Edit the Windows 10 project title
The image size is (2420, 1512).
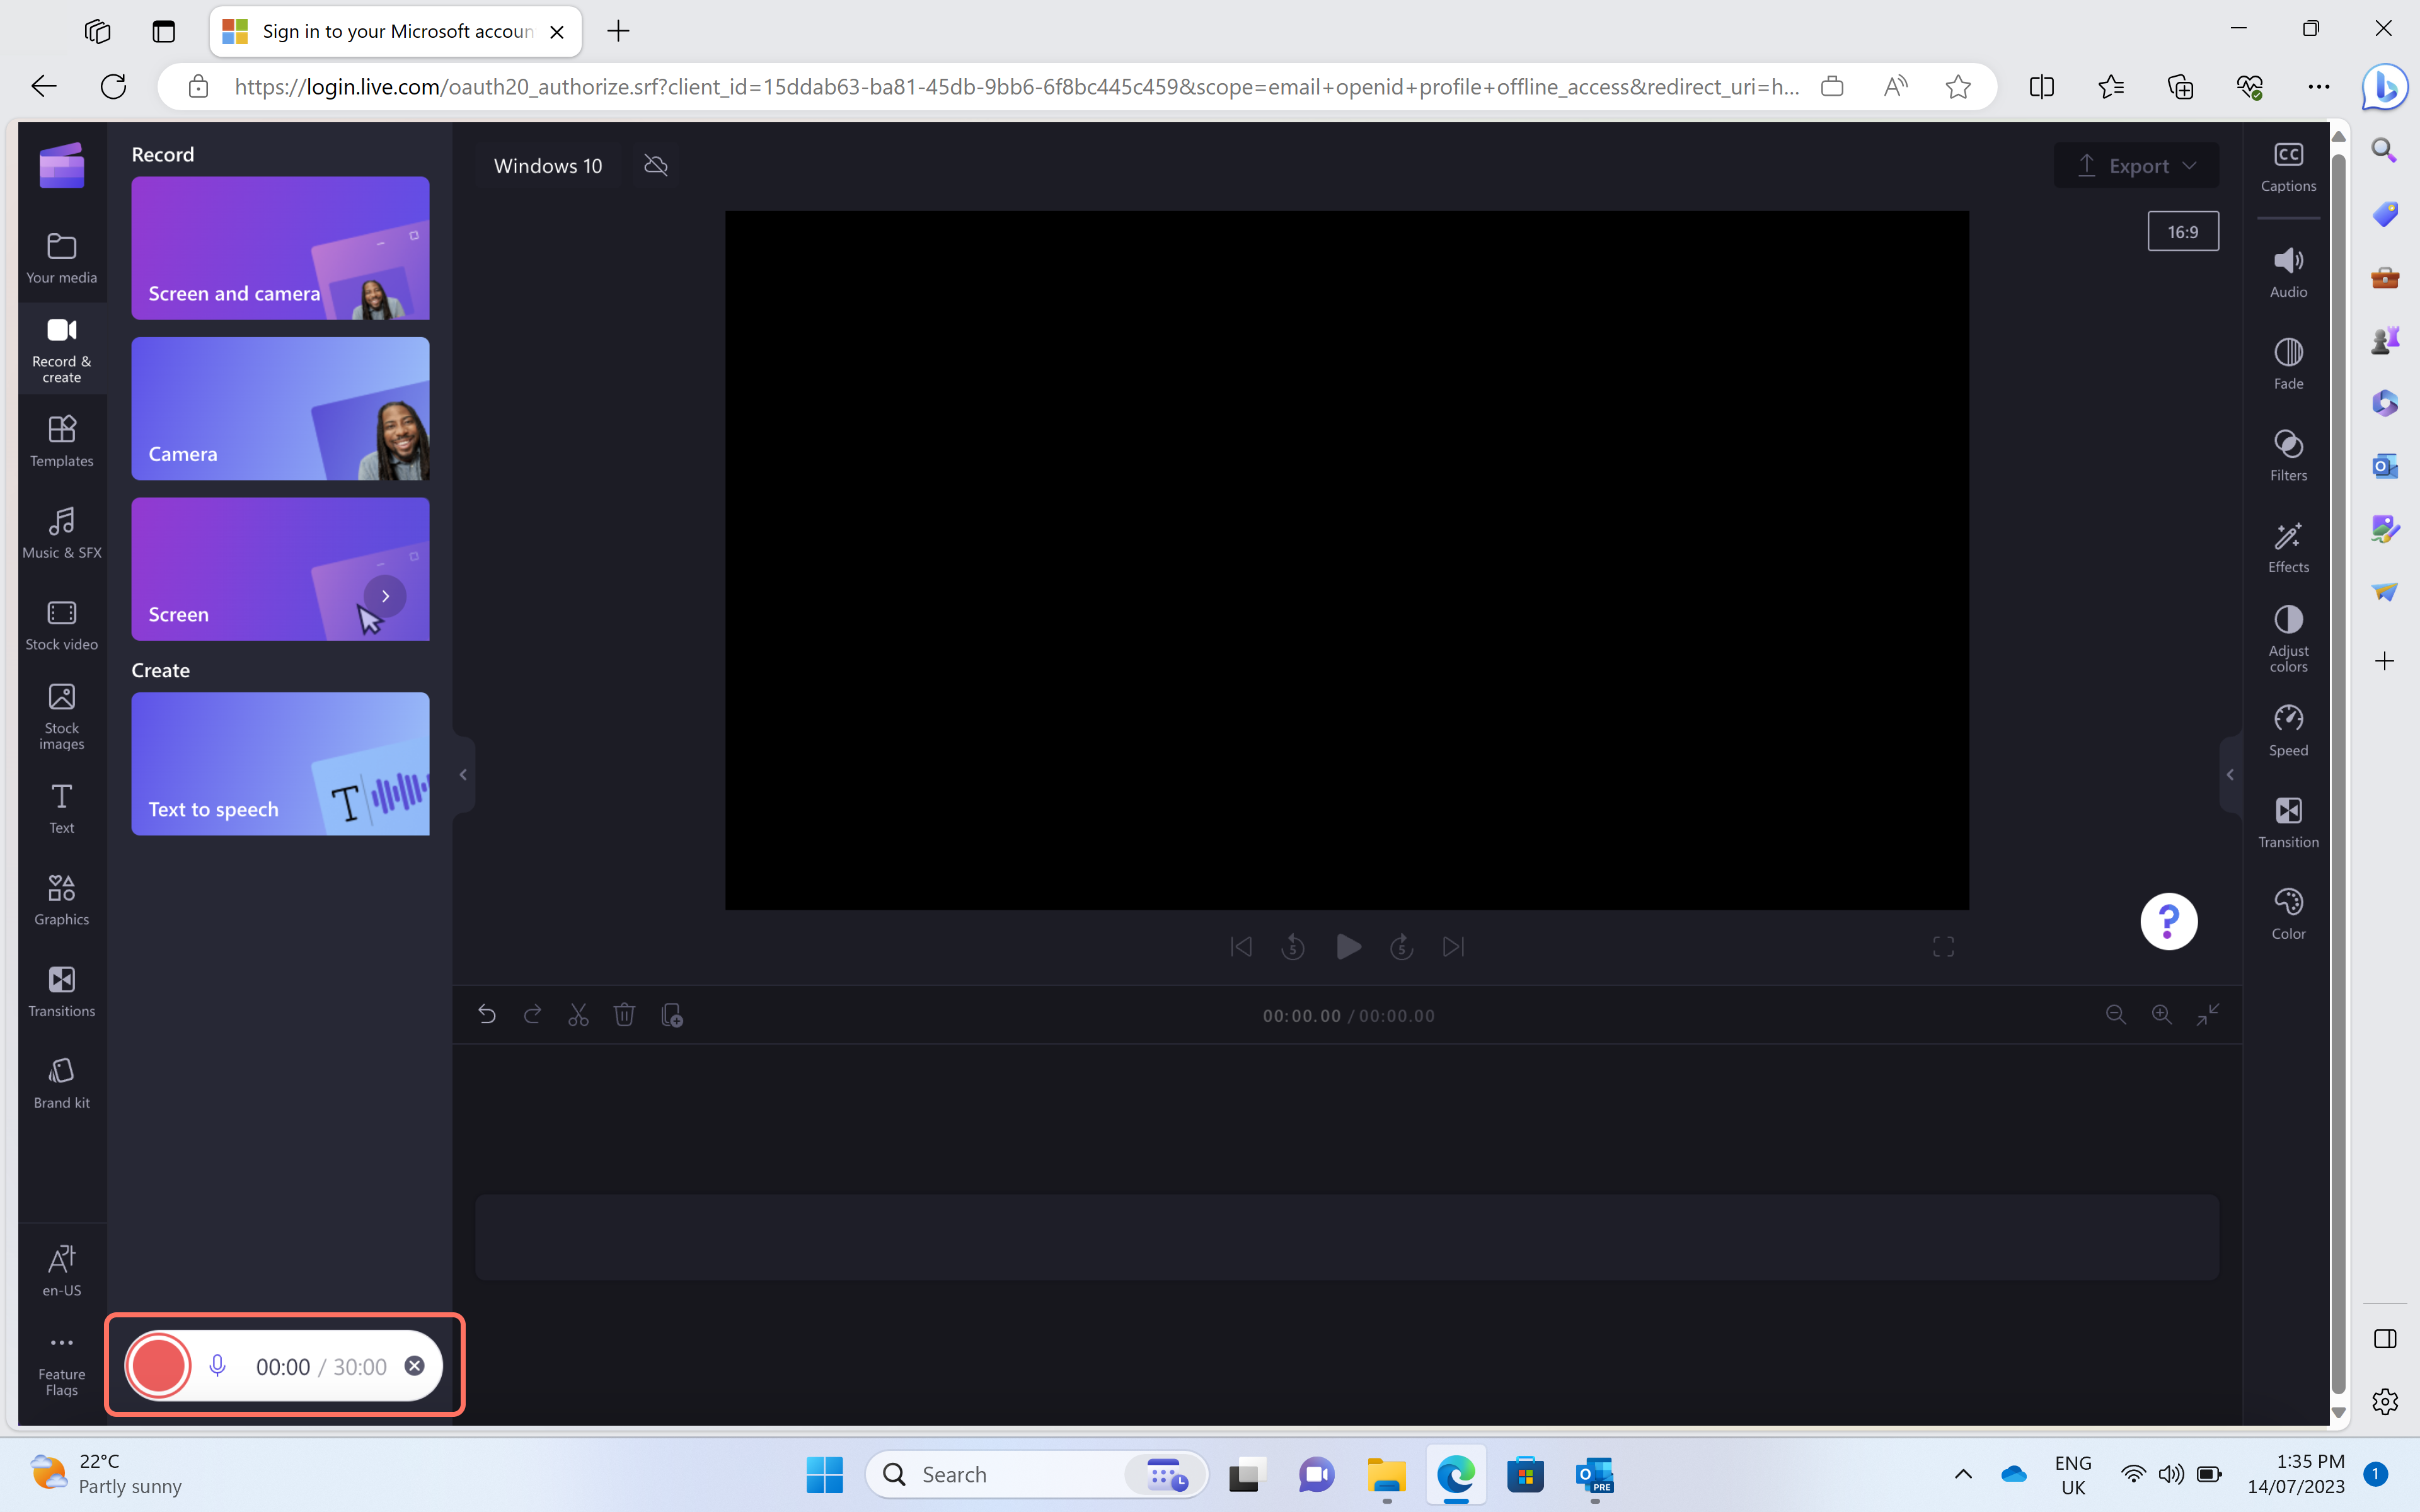548,166
